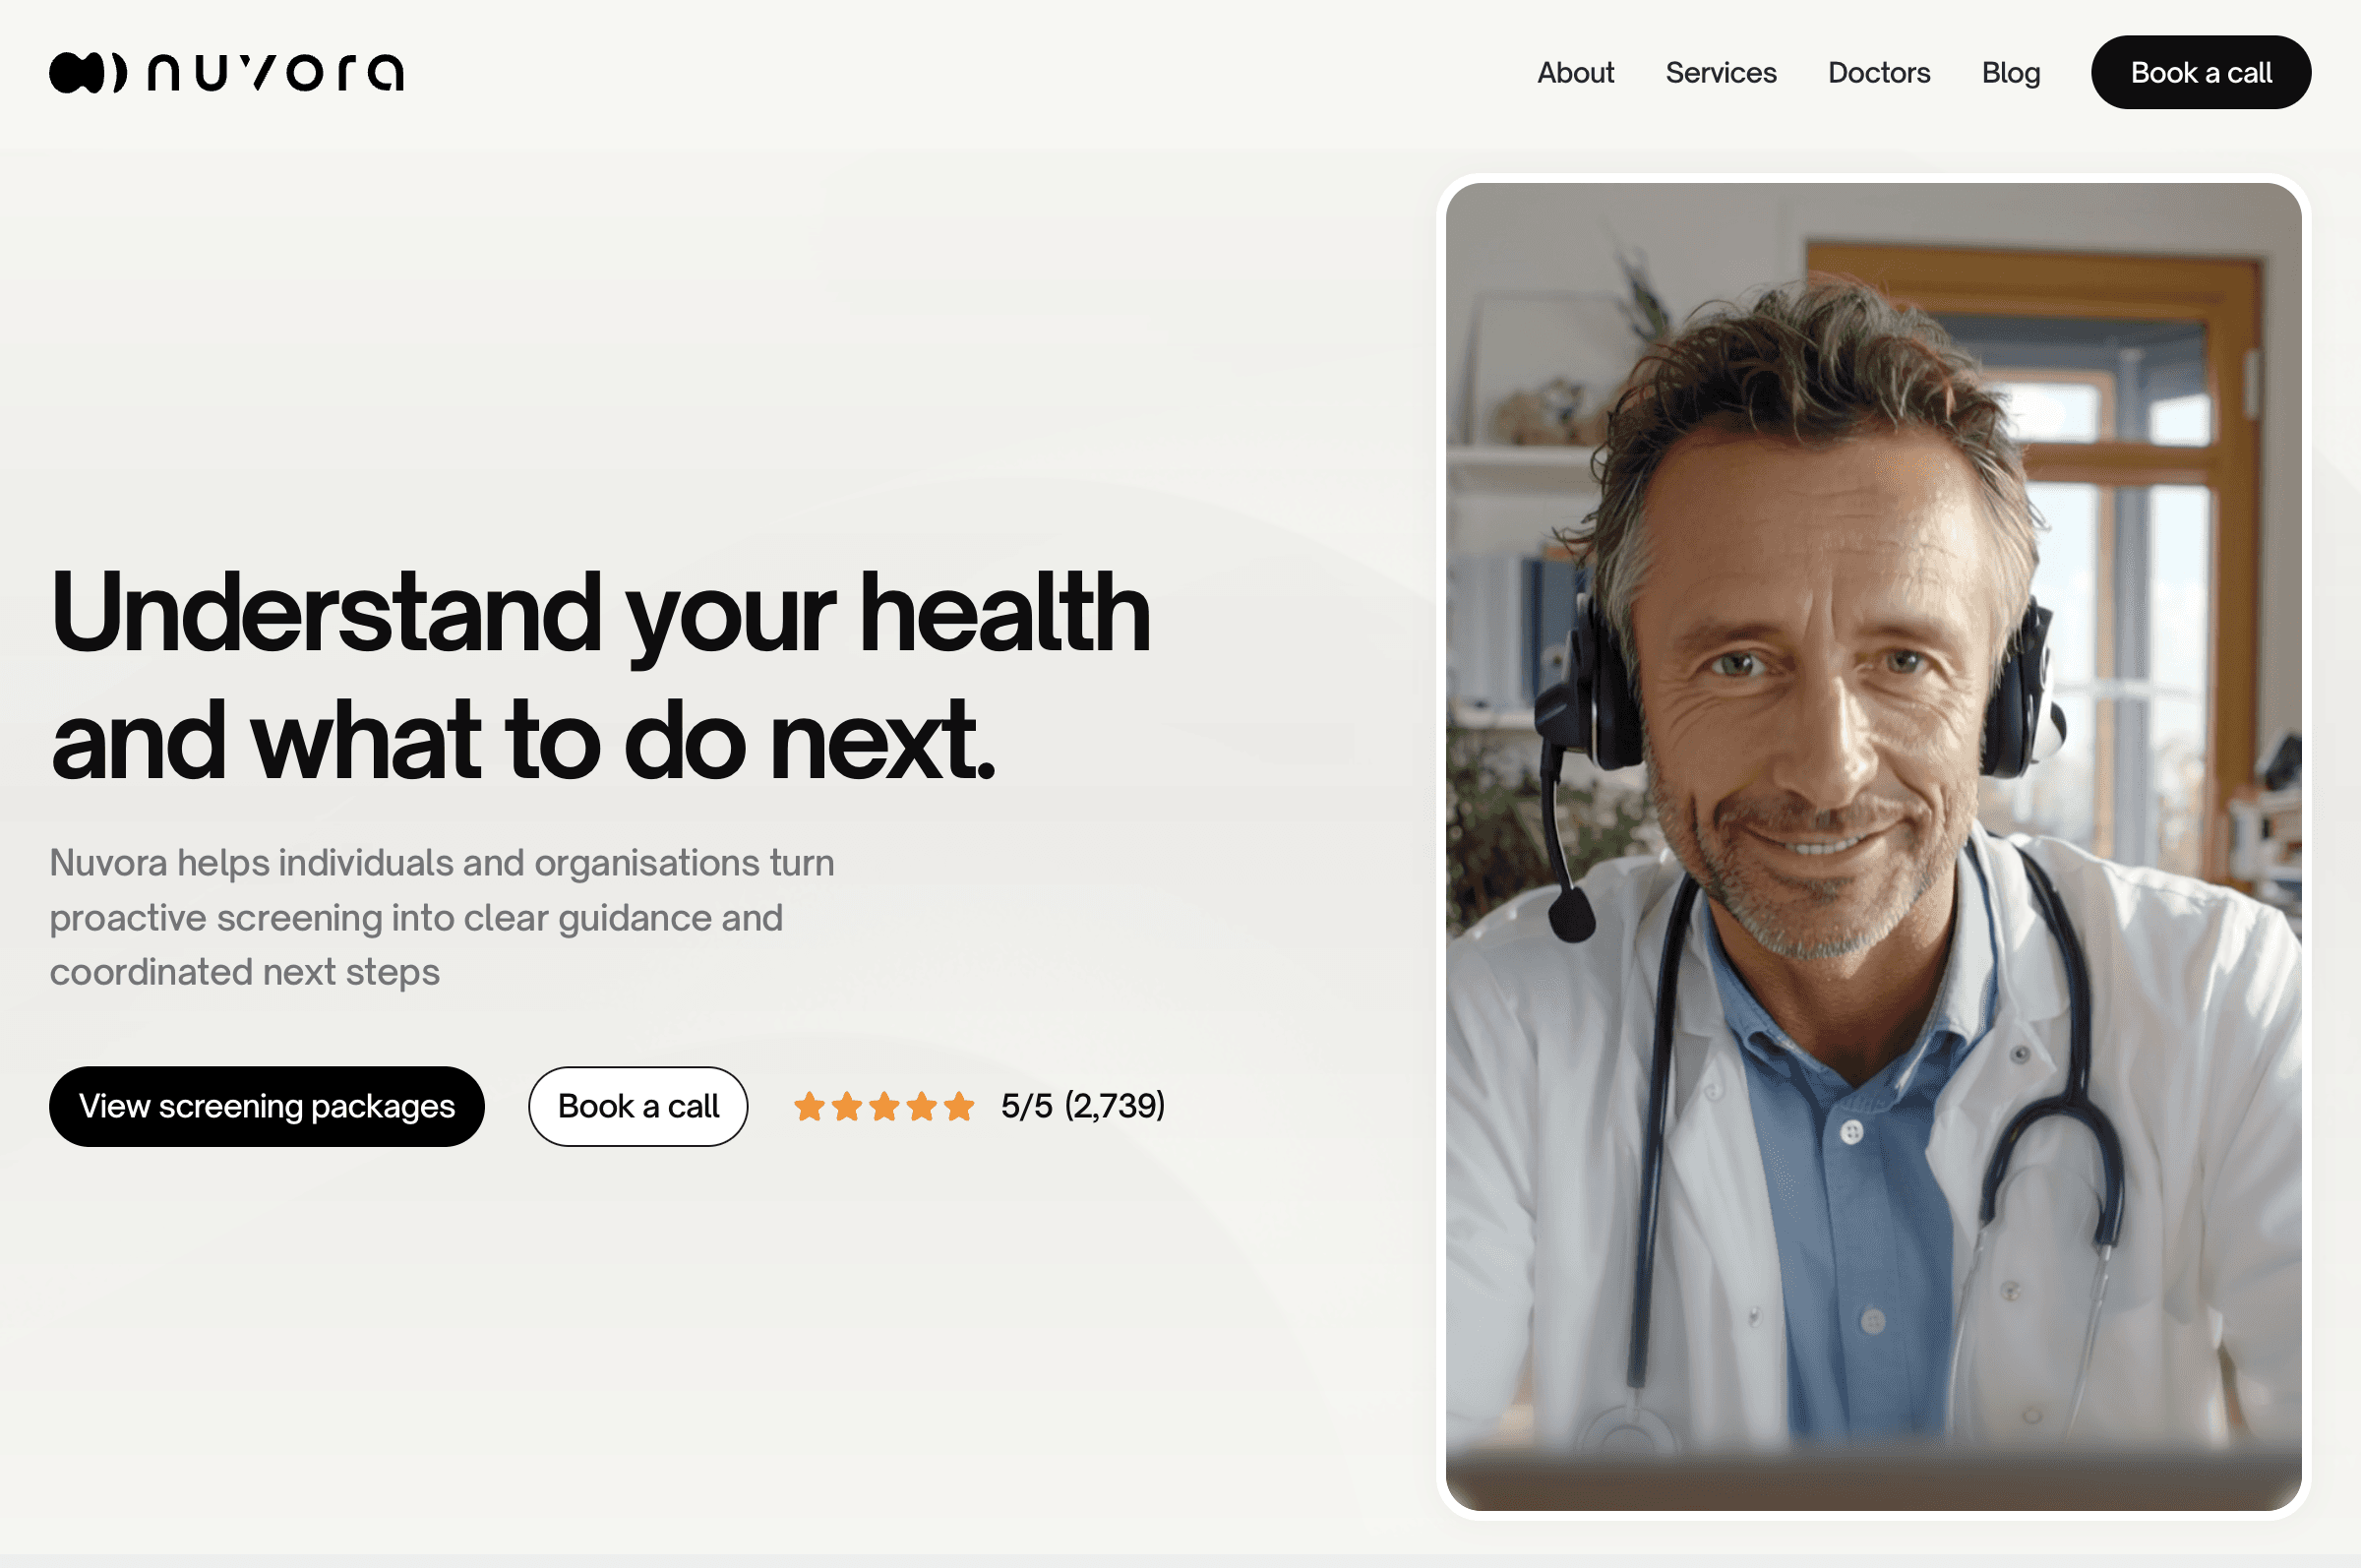Click the Nuvora helps individuals description text
The image size is (2361, 1568).
442,917
